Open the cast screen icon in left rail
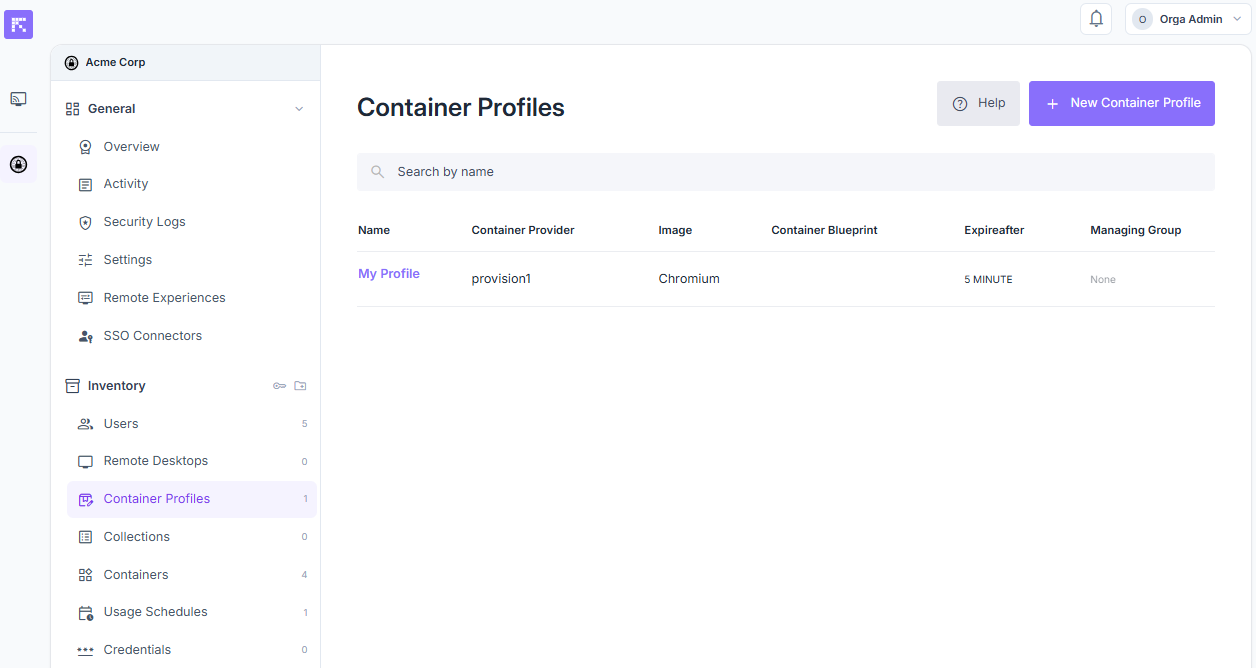The height and width of the screenshot is (668, 1256). click(18, 99)
